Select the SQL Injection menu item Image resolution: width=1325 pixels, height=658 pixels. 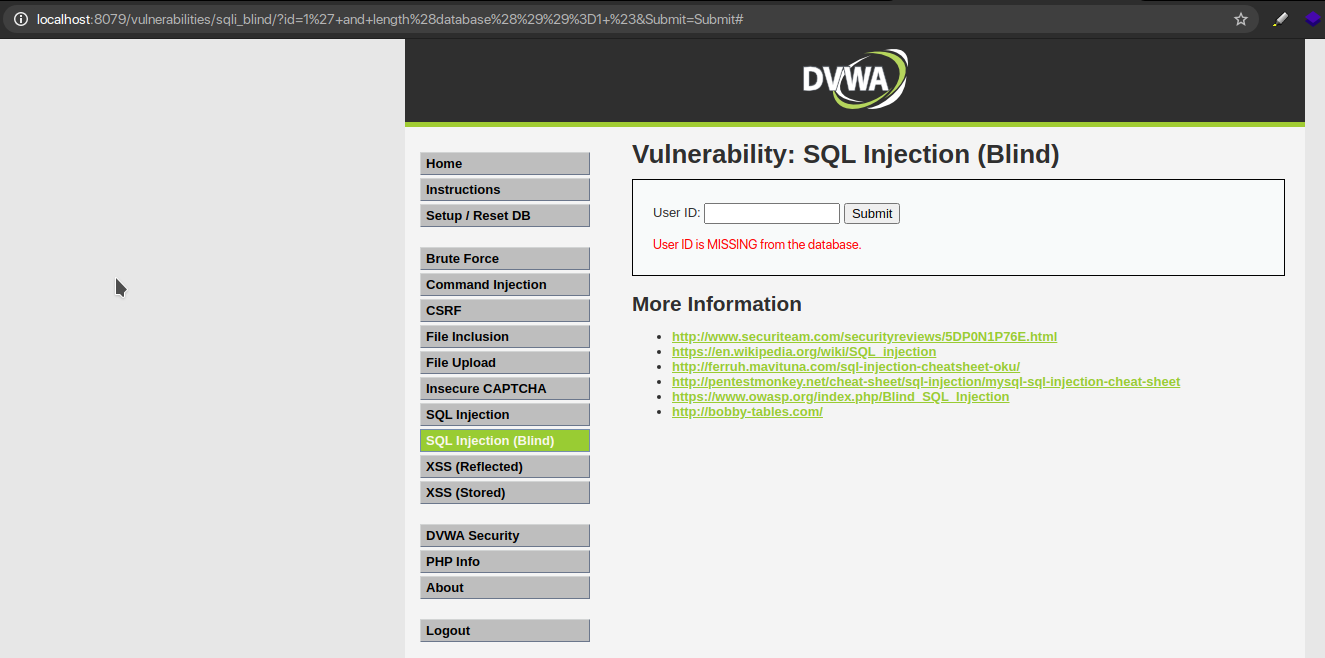pyautogui.click(x=505, y=415)
